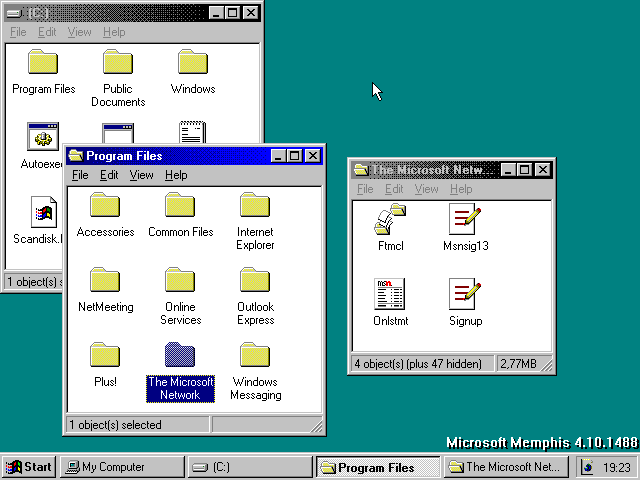Select The Microsoft Network folder icon
Image resolution: width=640 pixels, height=480 pixels.
click(x=180, y=355)
